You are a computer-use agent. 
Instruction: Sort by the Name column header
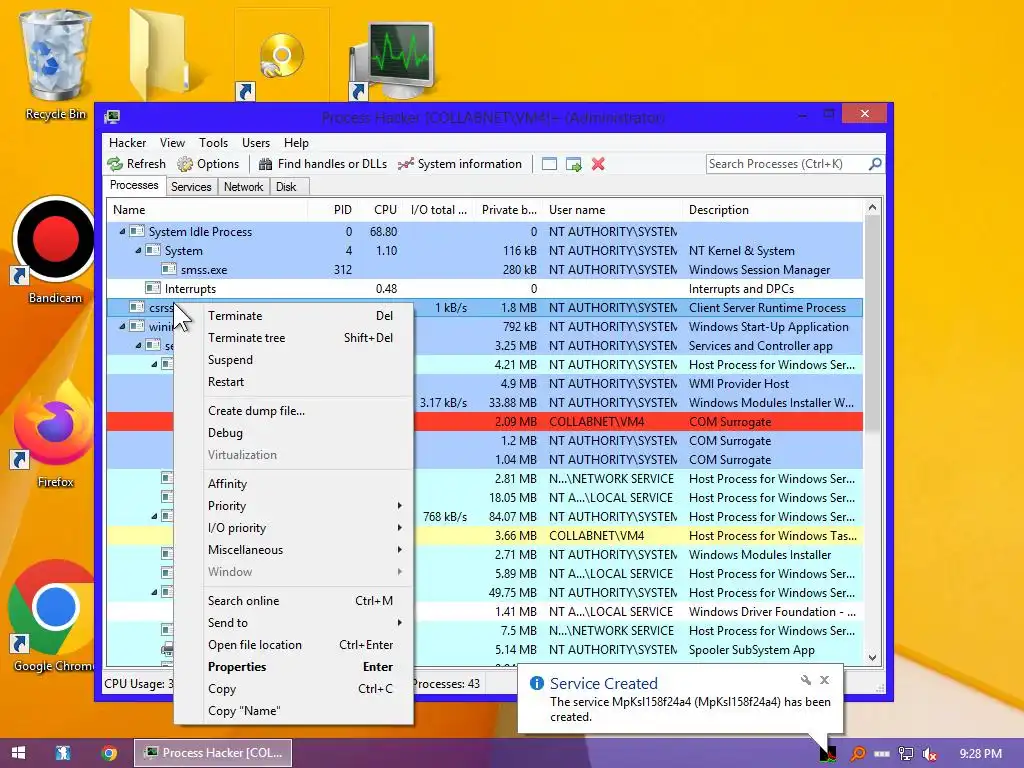point(206,210)
